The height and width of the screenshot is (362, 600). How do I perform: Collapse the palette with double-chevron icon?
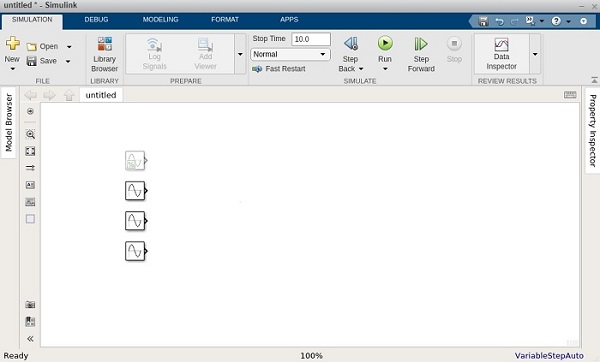[x=30, y=338]
